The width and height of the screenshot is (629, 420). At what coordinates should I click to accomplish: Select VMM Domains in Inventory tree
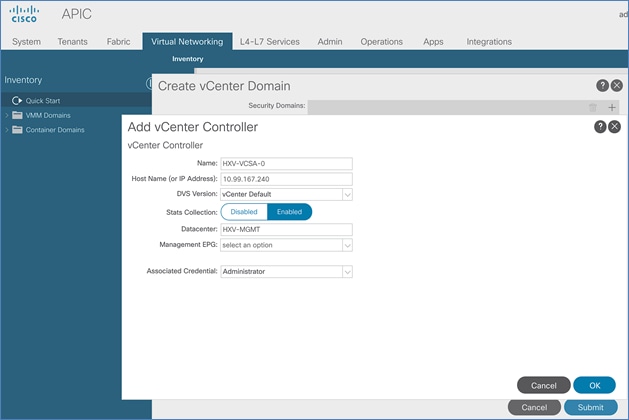click(48, 115)
